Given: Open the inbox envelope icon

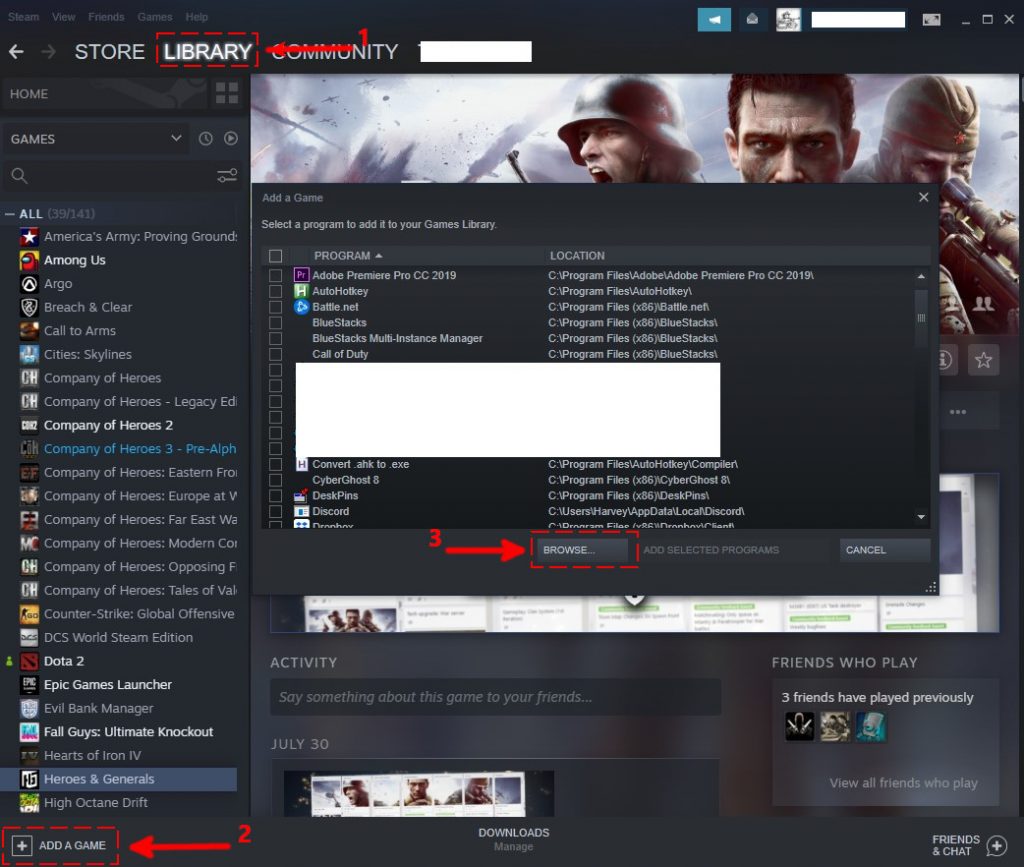Looking at the screenshot, I should (x=752, y=20).
